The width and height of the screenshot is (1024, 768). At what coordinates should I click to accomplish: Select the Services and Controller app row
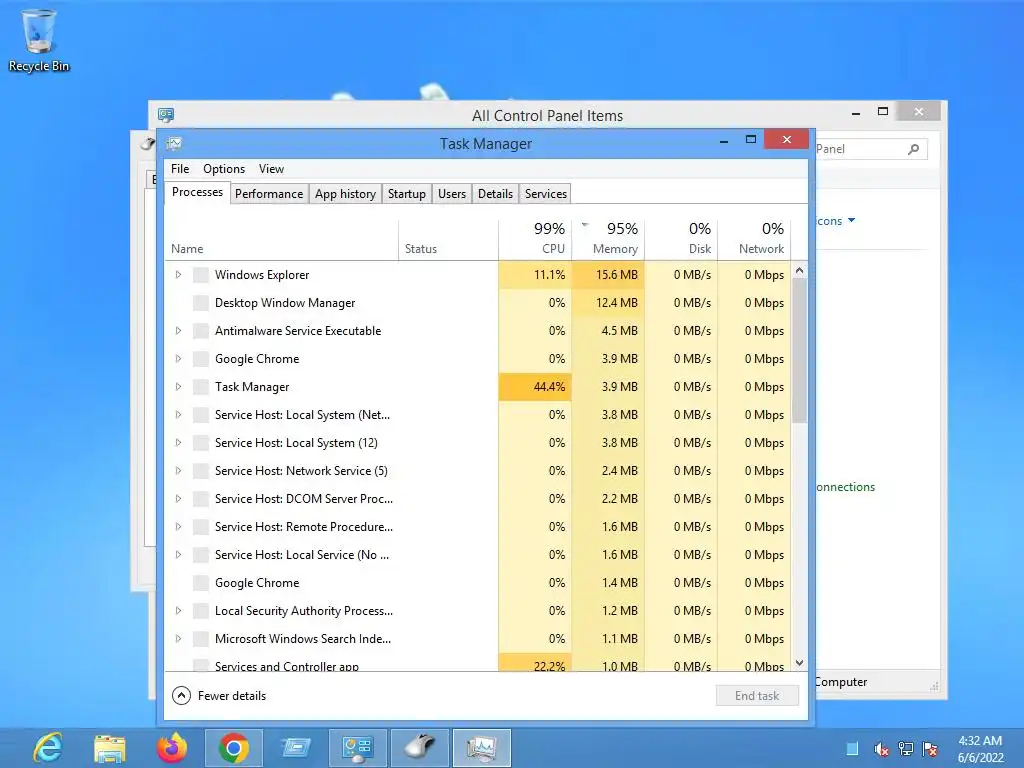(478, 664)
